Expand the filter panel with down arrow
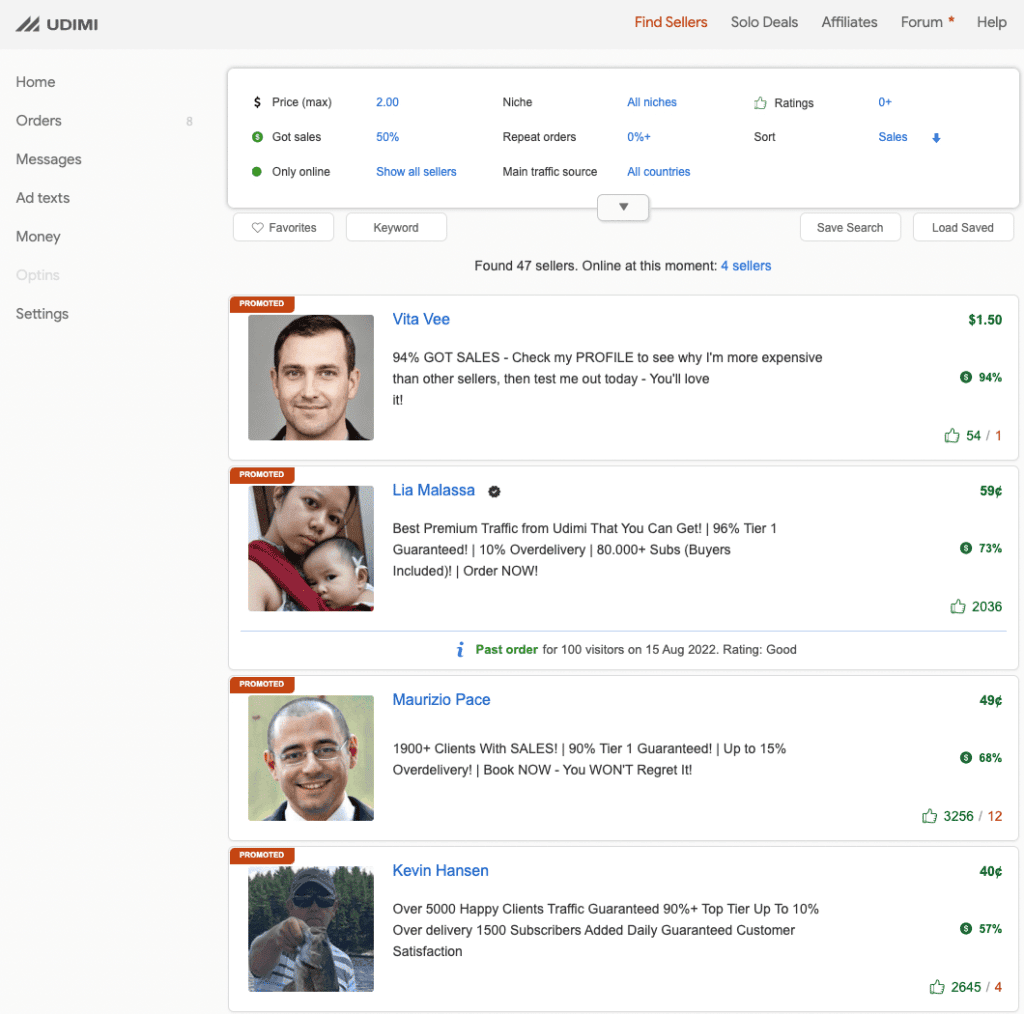This screenshot has width=1024, height=1014. point(623,207)
